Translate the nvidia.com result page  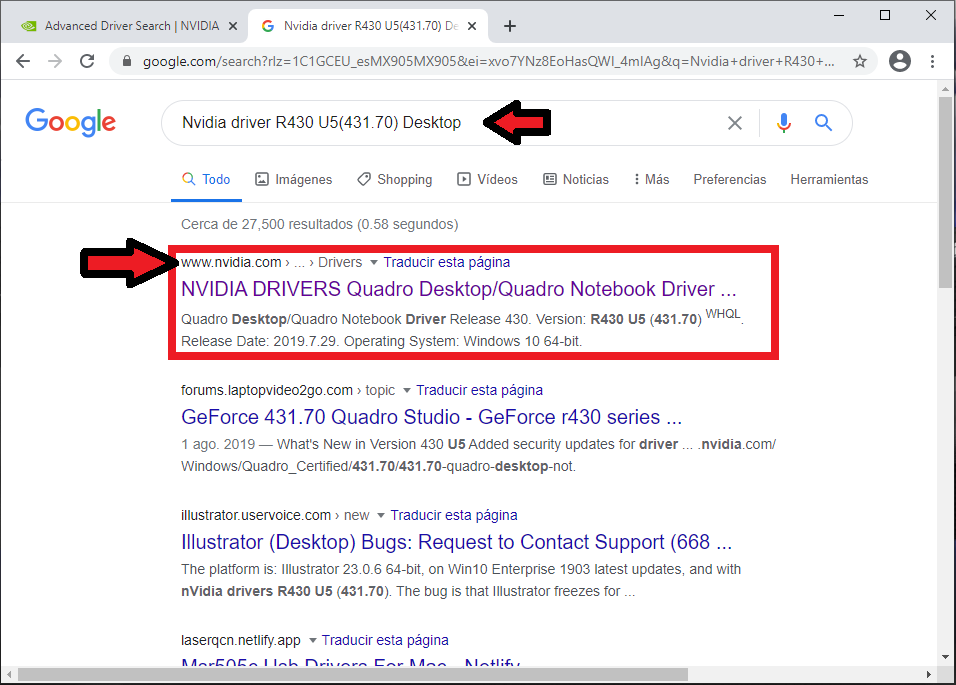446,262
